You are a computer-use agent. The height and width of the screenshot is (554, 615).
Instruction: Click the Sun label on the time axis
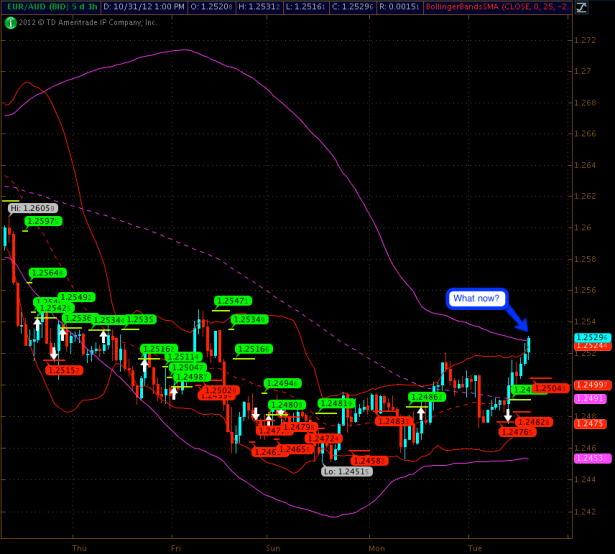273,548
